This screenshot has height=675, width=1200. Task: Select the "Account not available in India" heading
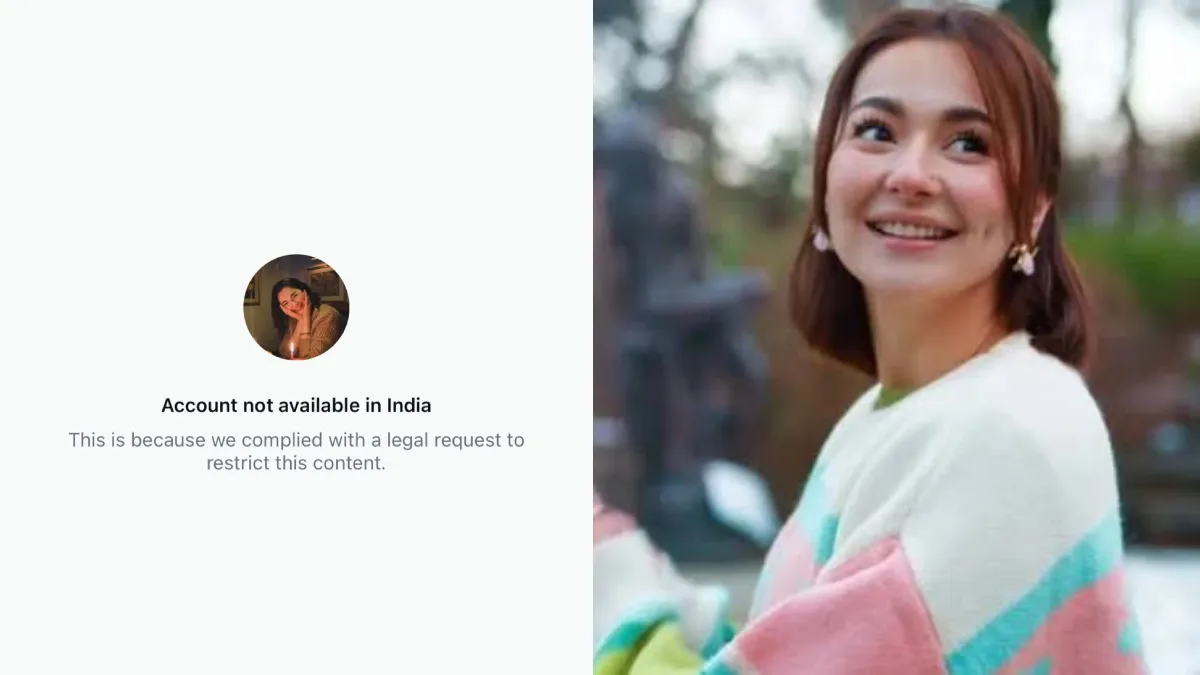point(296,405)
